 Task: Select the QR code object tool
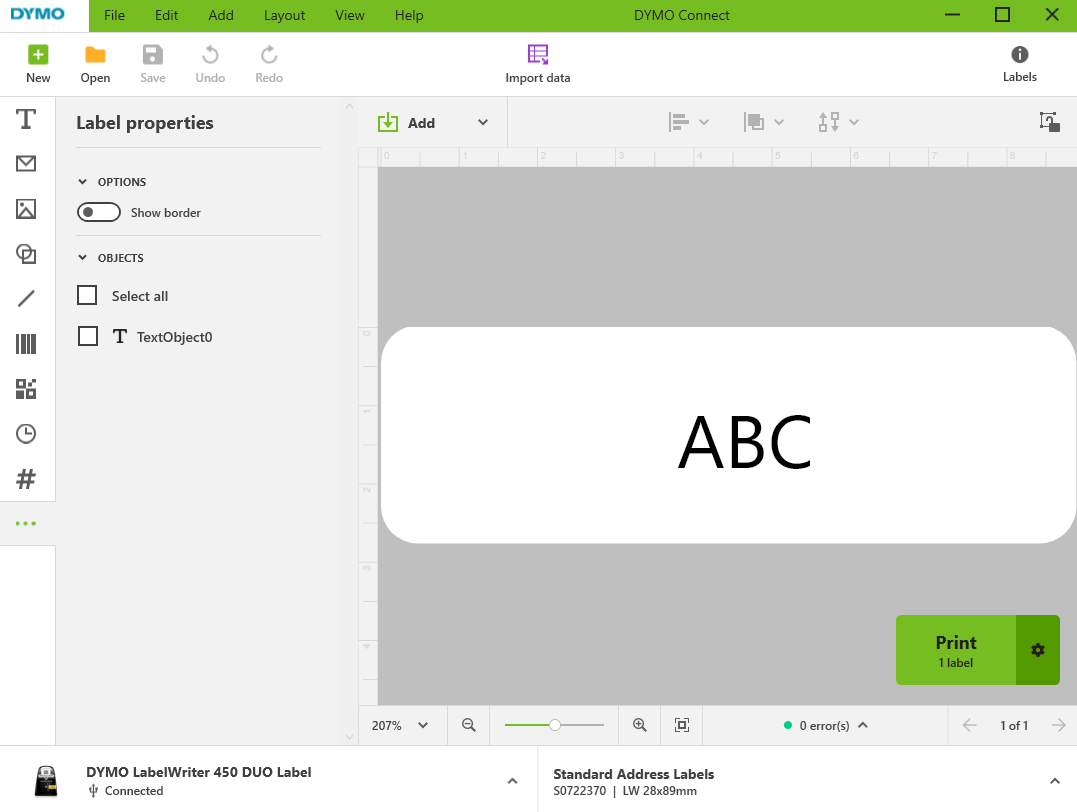click(26, 389)
